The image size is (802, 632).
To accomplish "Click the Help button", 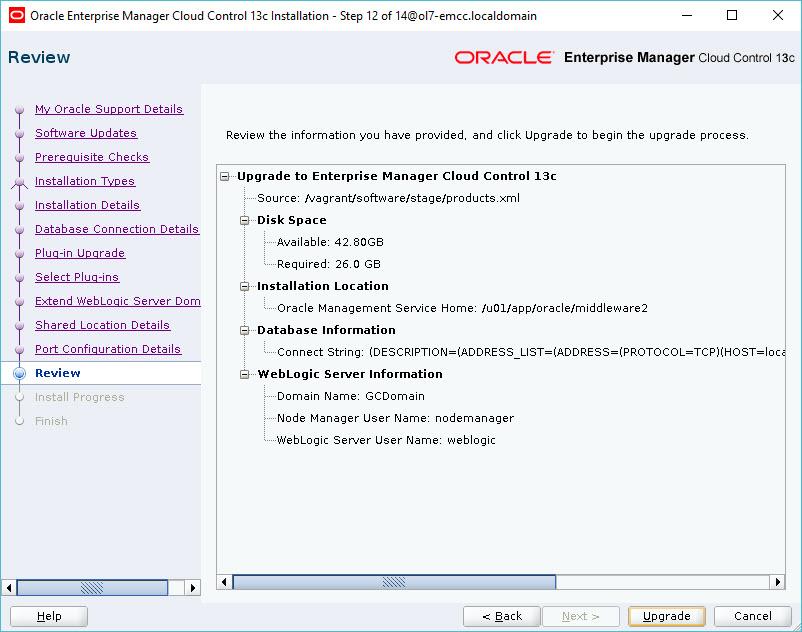I will click(x=49, y=616).
